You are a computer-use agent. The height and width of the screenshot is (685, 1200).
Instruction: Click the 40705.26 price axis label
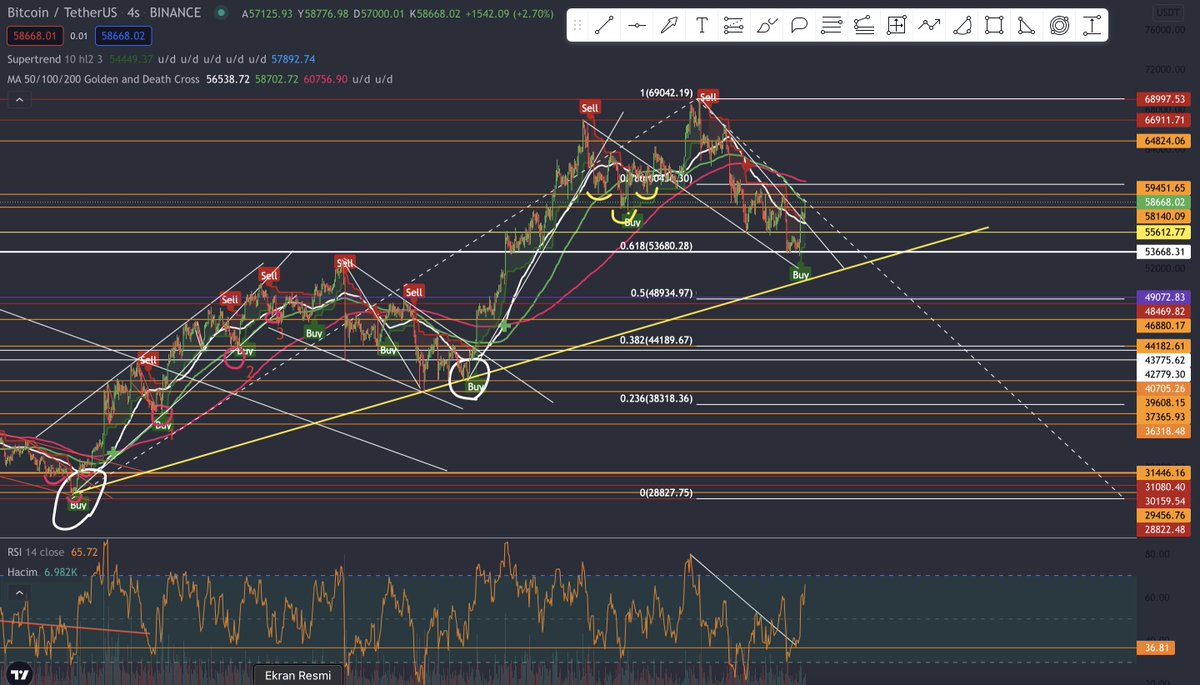point(1166,388)
